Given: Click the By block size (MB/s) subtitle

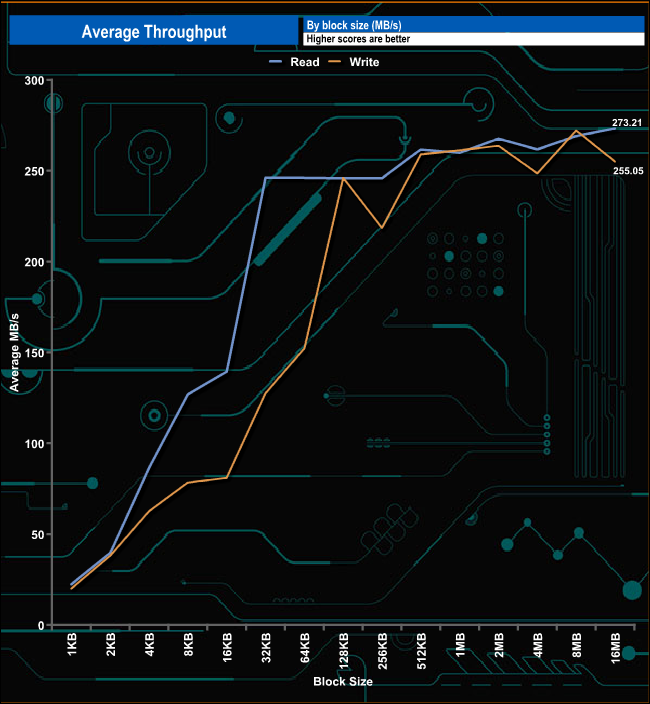Looking at the screenshot, I should coord(354,25).
